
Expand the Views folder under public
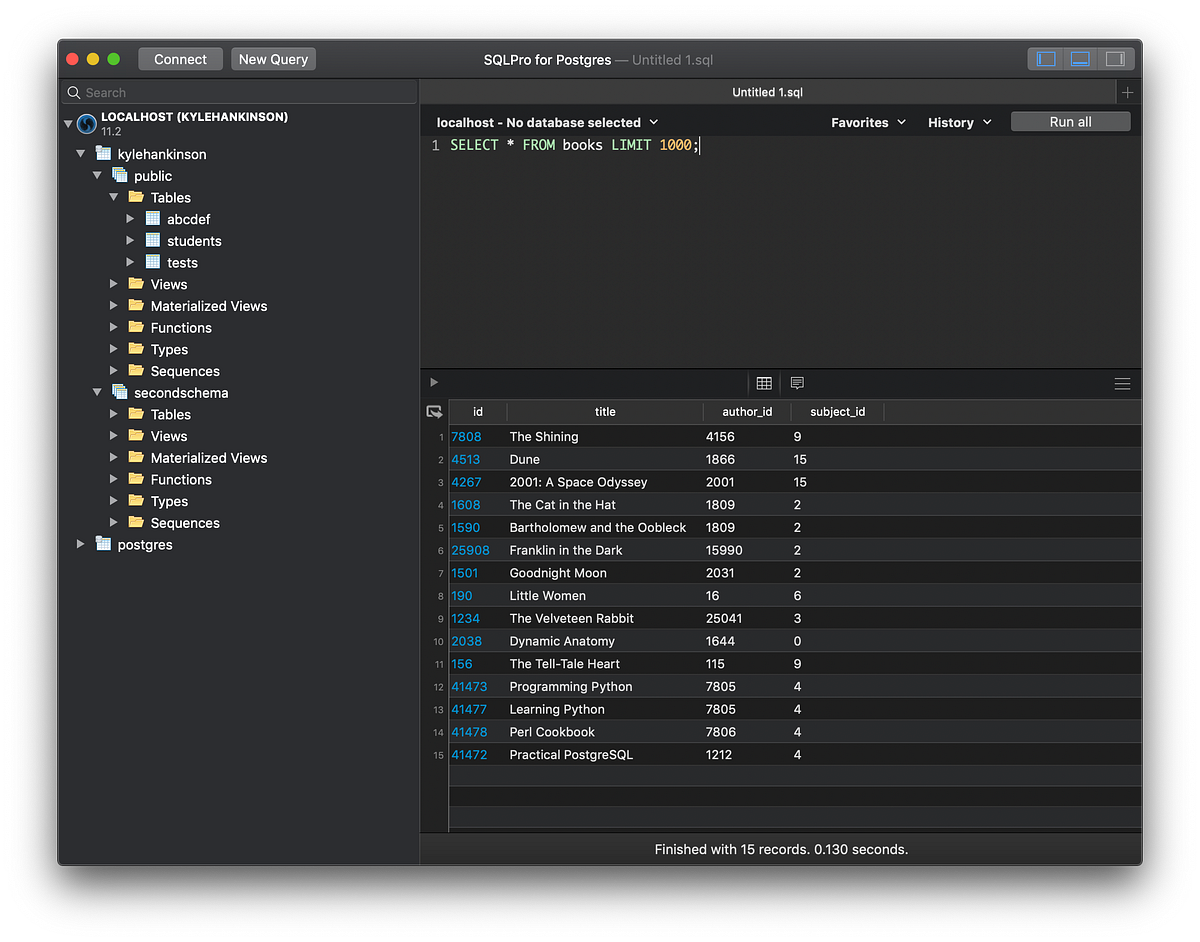[113, 283]
